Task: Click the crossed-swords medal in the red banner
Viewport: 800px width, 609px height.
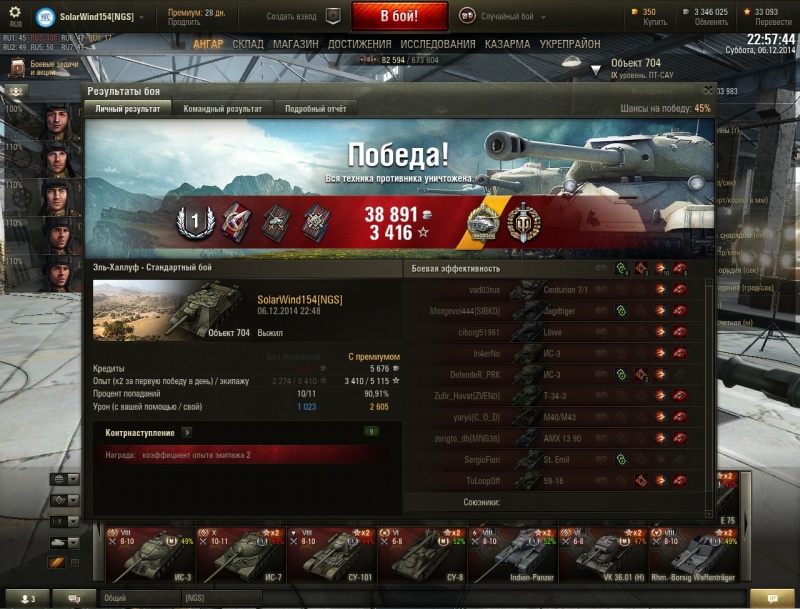Action: [x=524, y=223]
